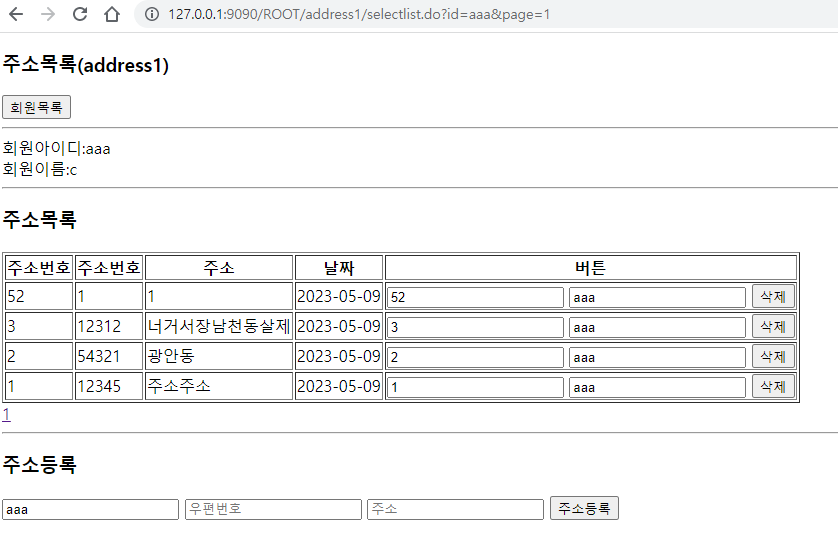Go back with the browser back arrow
838x560 pixels.
coord(16,14)
